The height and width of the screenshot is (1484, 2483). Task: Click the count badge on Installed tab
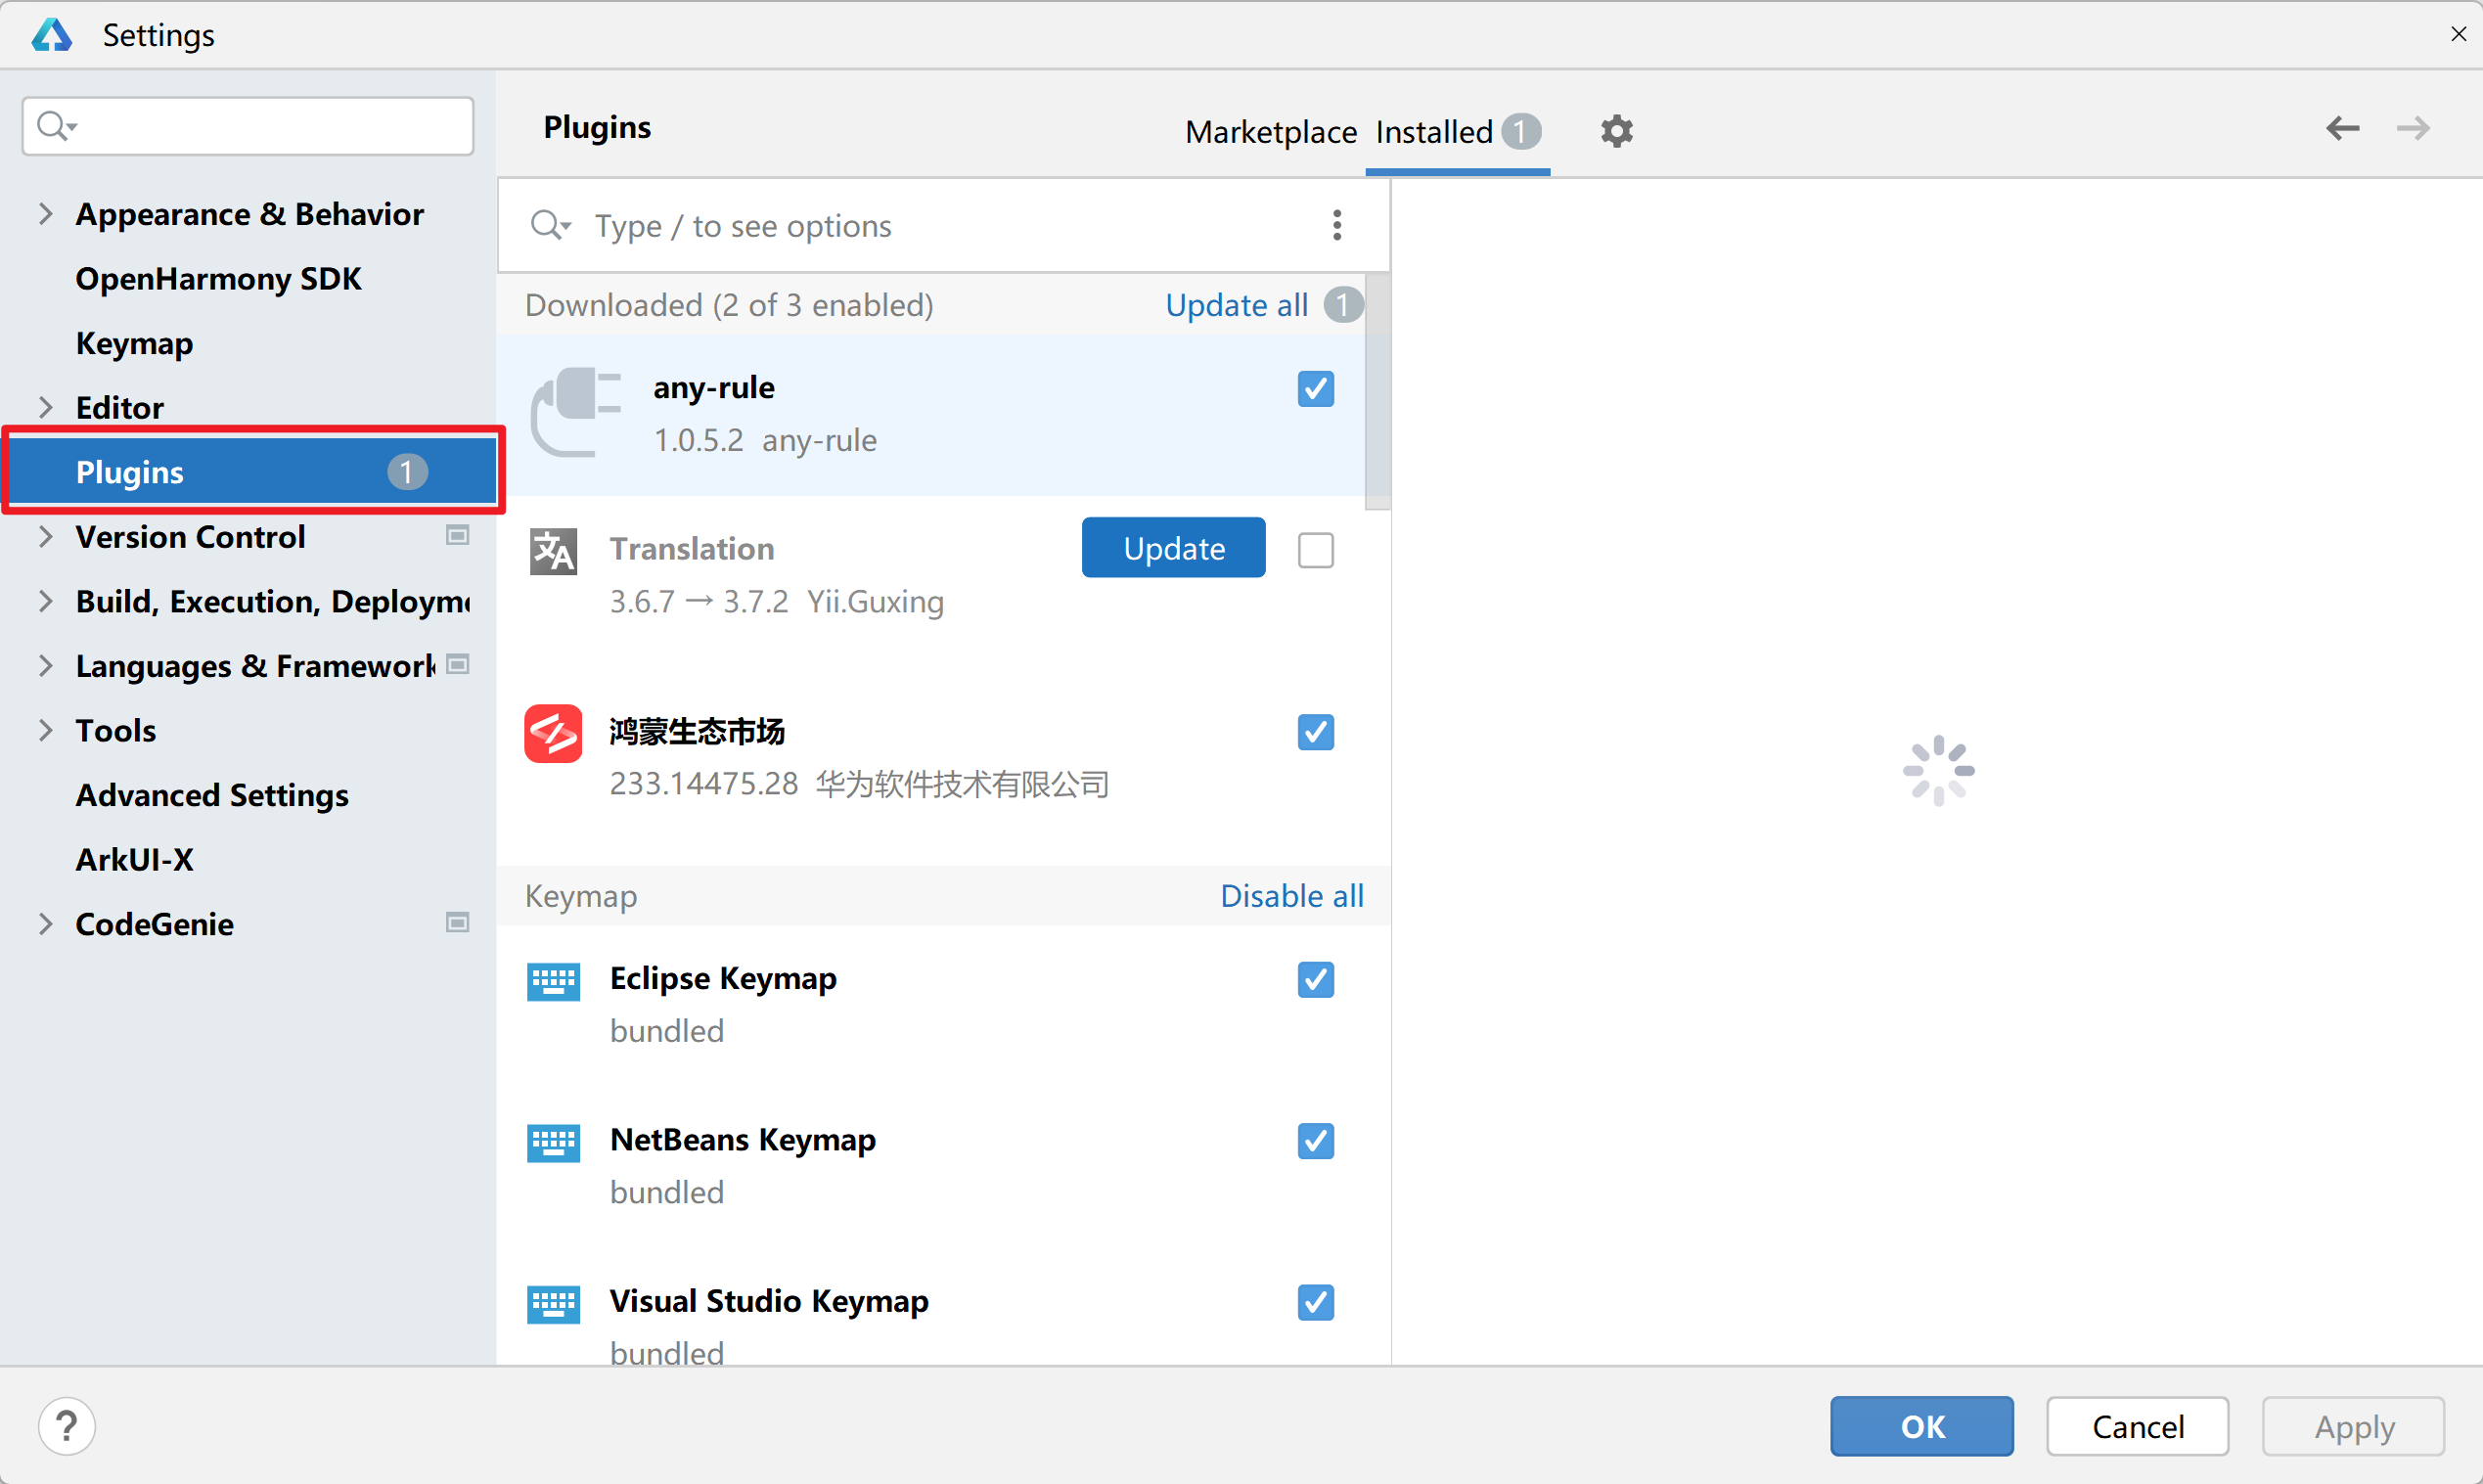pos(1520,131)
